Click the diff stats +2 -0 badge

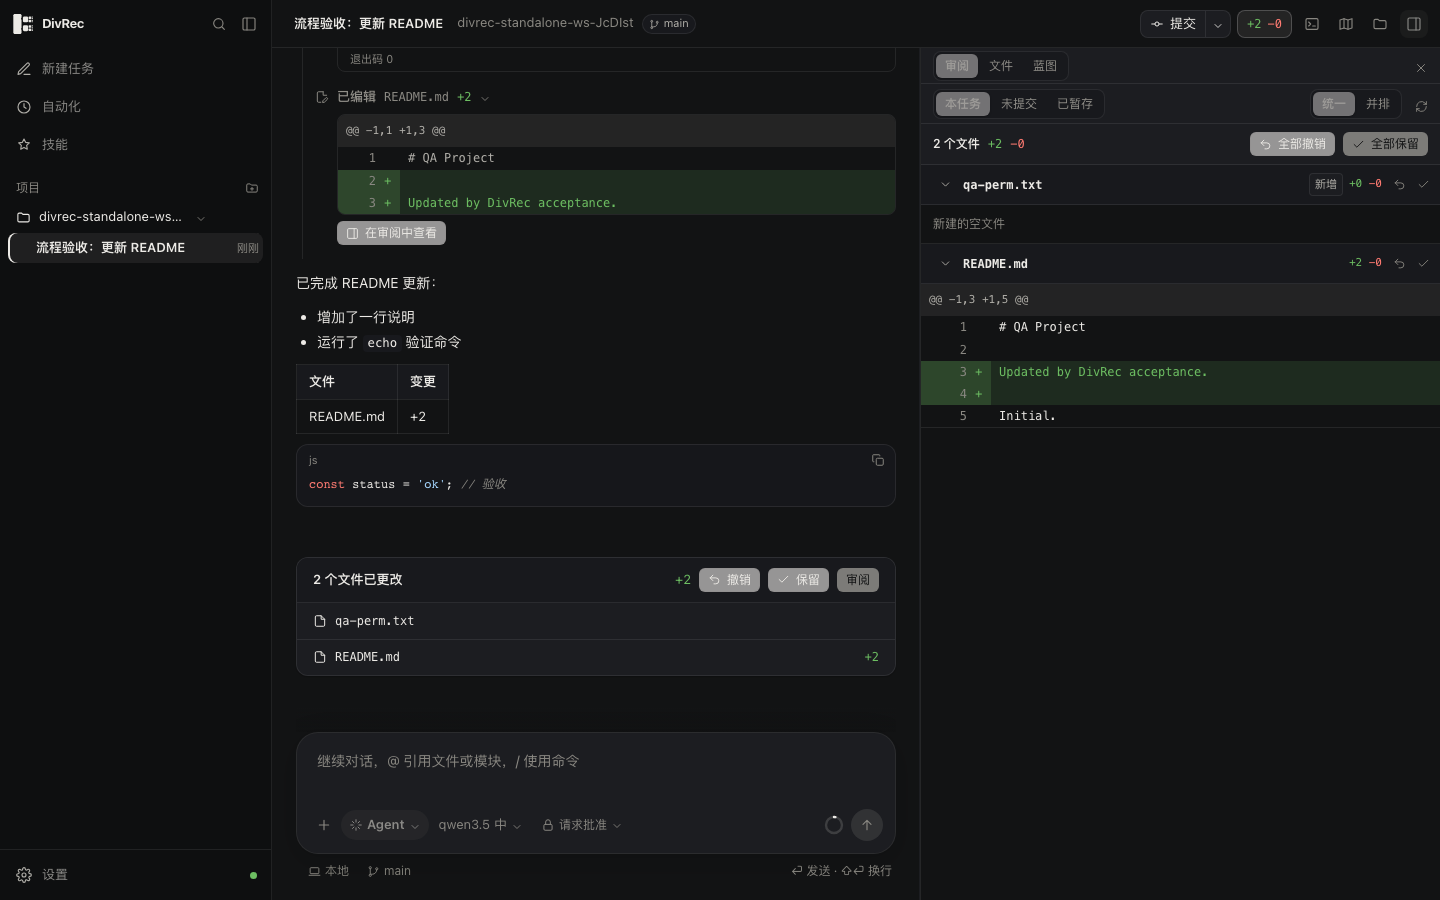1264,24
